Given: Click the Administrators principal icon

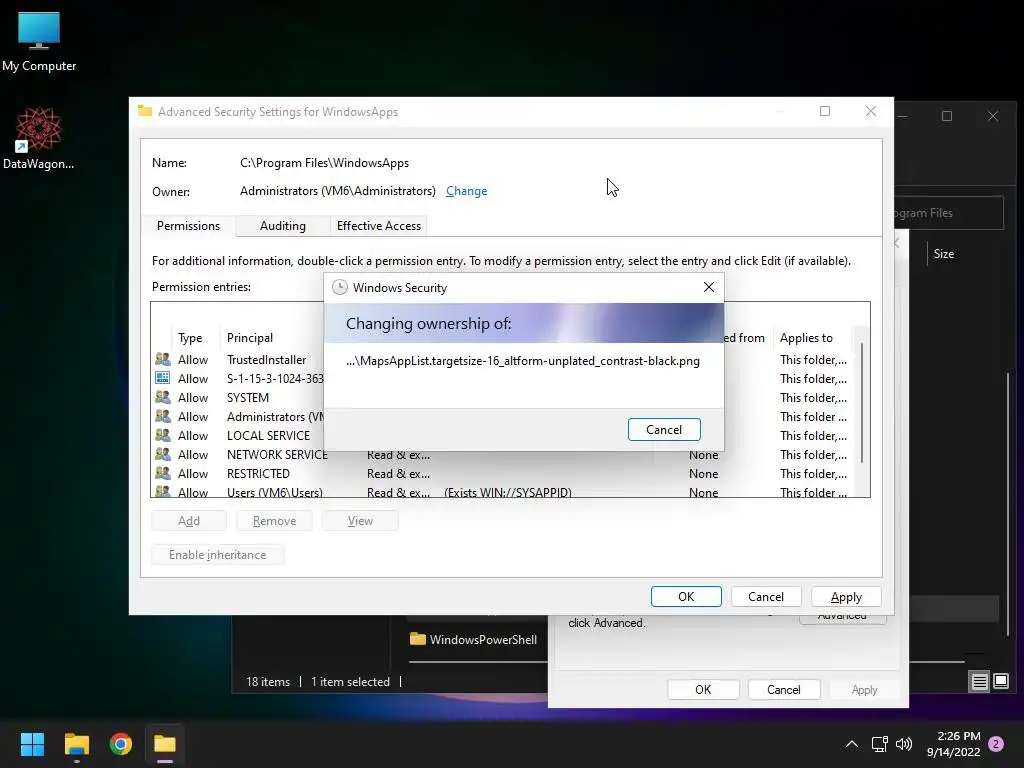Looking at the screenshot, I should pyautogui.click(x=163, y=416).
